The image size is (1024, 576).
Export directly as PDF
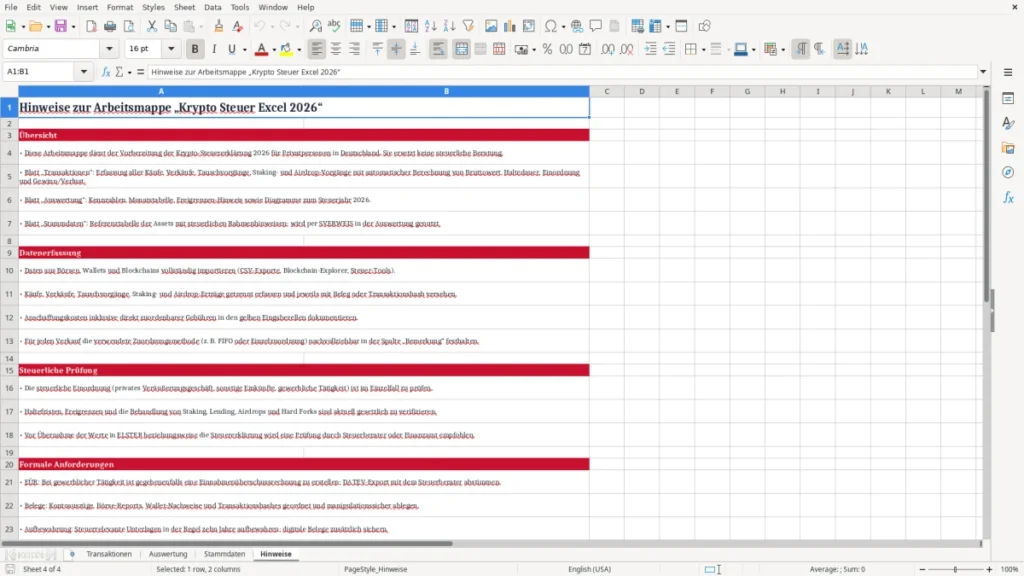(91, 26)
